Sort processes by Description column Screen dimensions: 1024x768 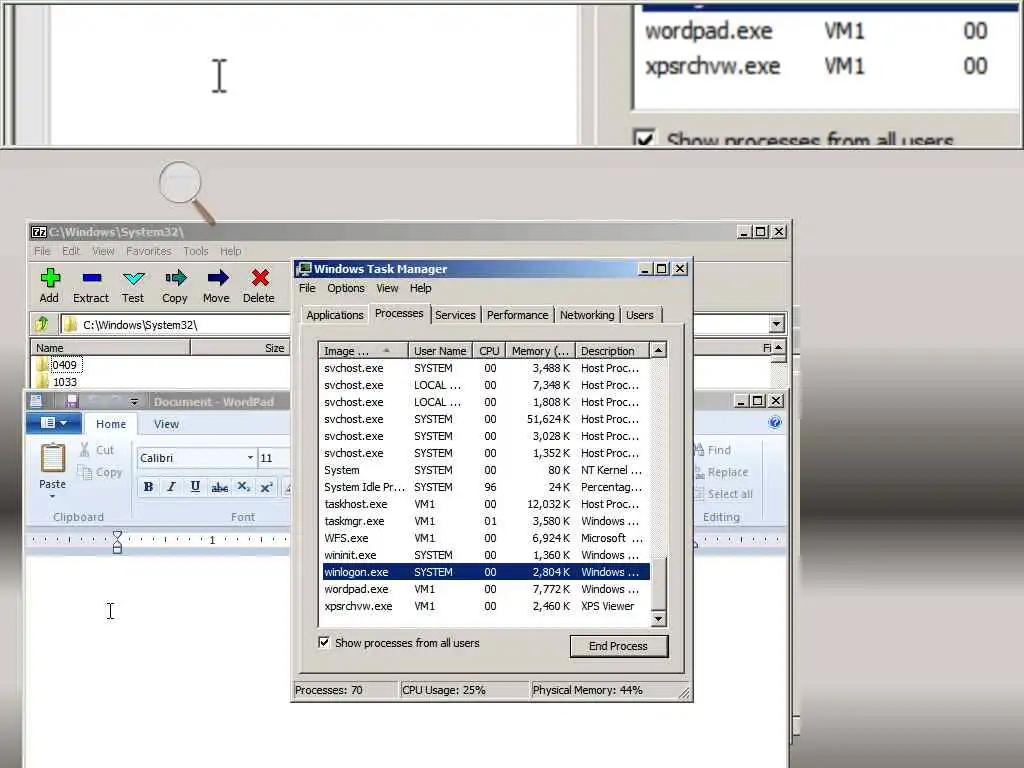pos(612,351)
